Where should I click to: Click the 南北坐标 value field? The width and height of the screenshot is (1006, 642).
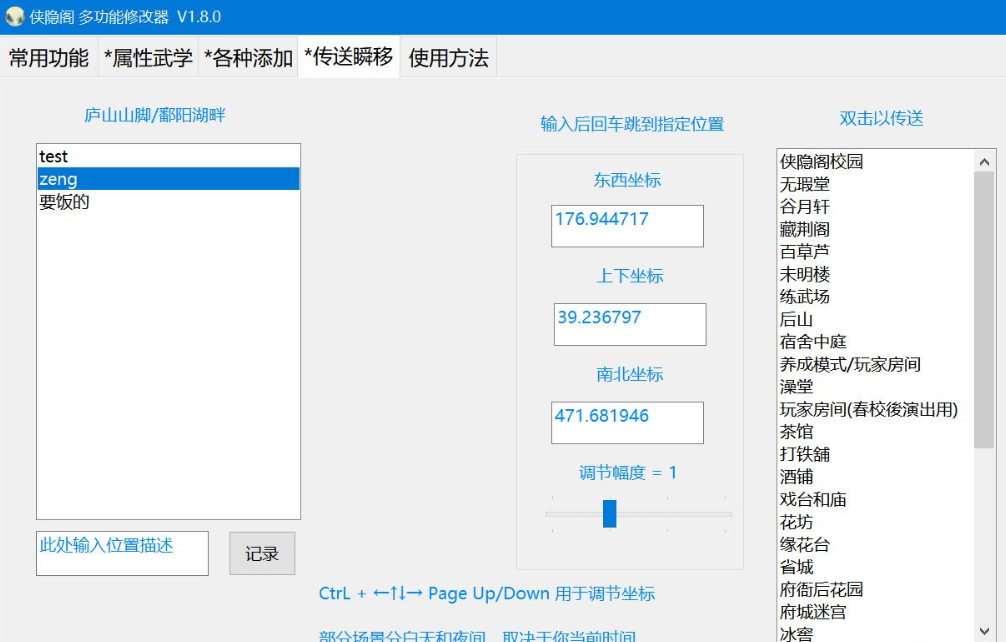click(x=627, y=423)
